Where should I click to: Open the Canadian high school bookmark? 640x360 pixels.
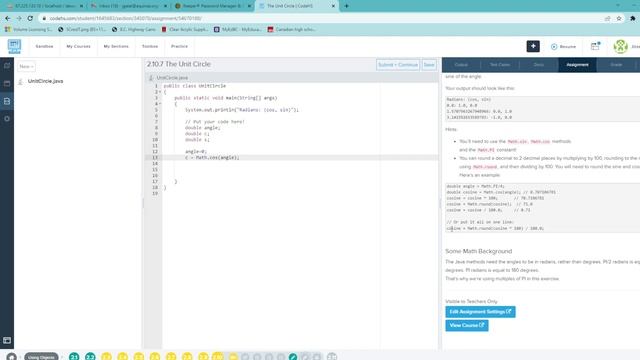click(x=291, y=29)
